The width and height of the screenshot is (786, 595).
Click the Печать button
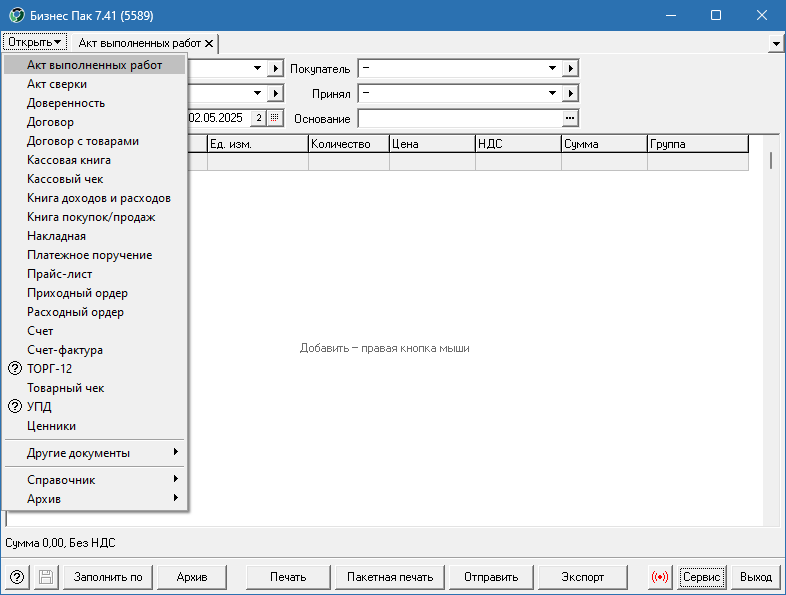click(288, 577)
